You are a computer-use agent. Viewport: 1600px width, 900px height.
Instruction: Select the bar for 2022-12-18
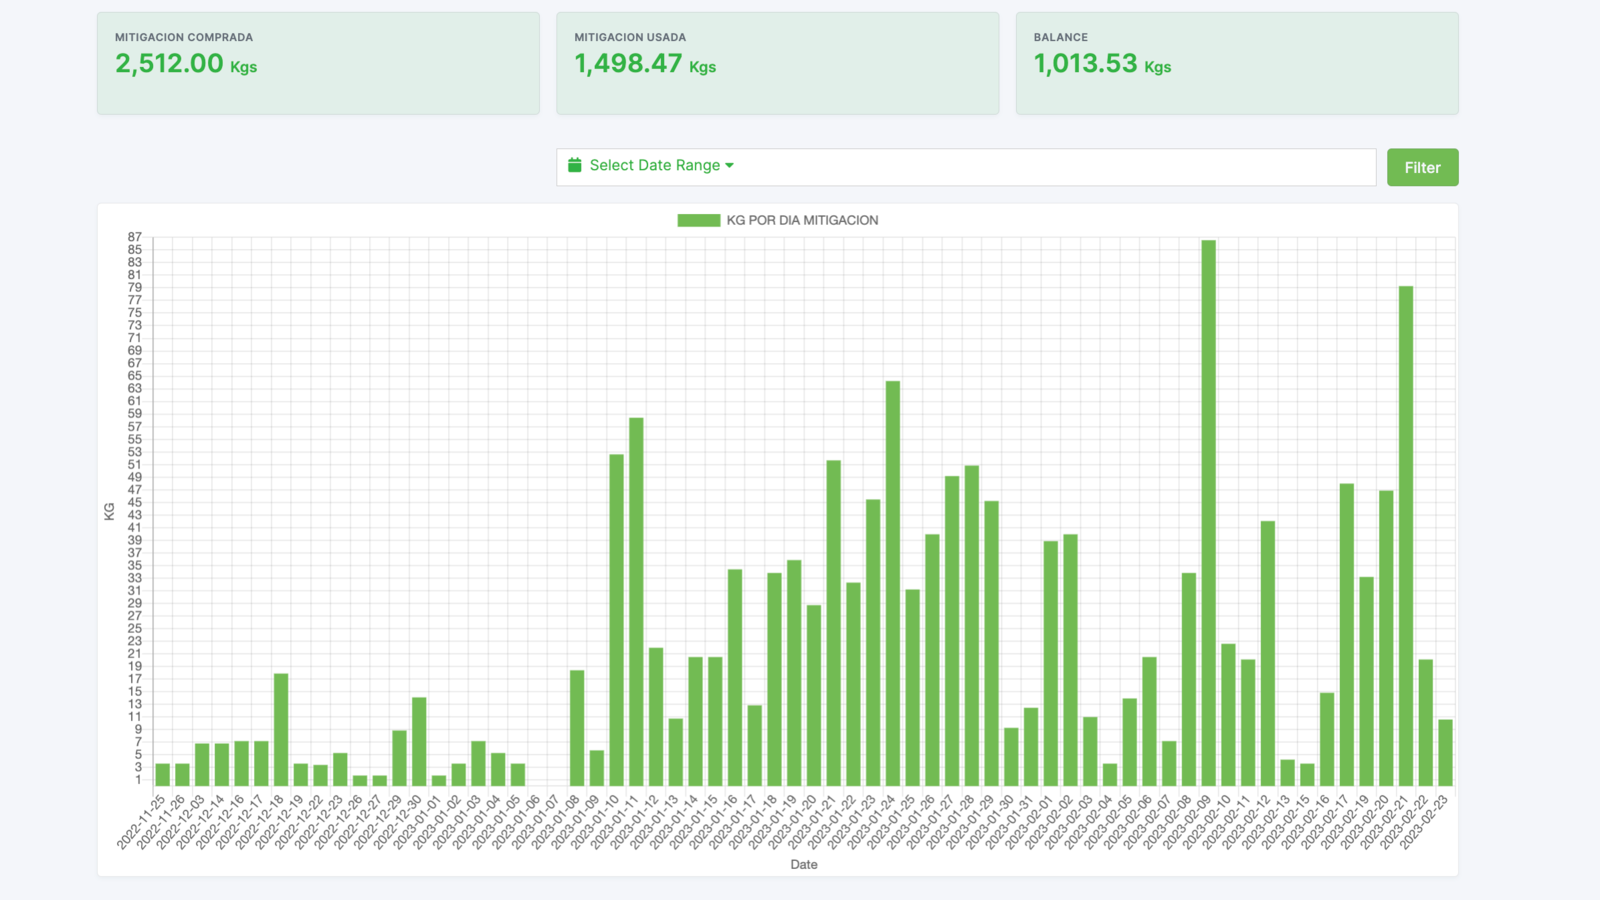coord(281,730)
